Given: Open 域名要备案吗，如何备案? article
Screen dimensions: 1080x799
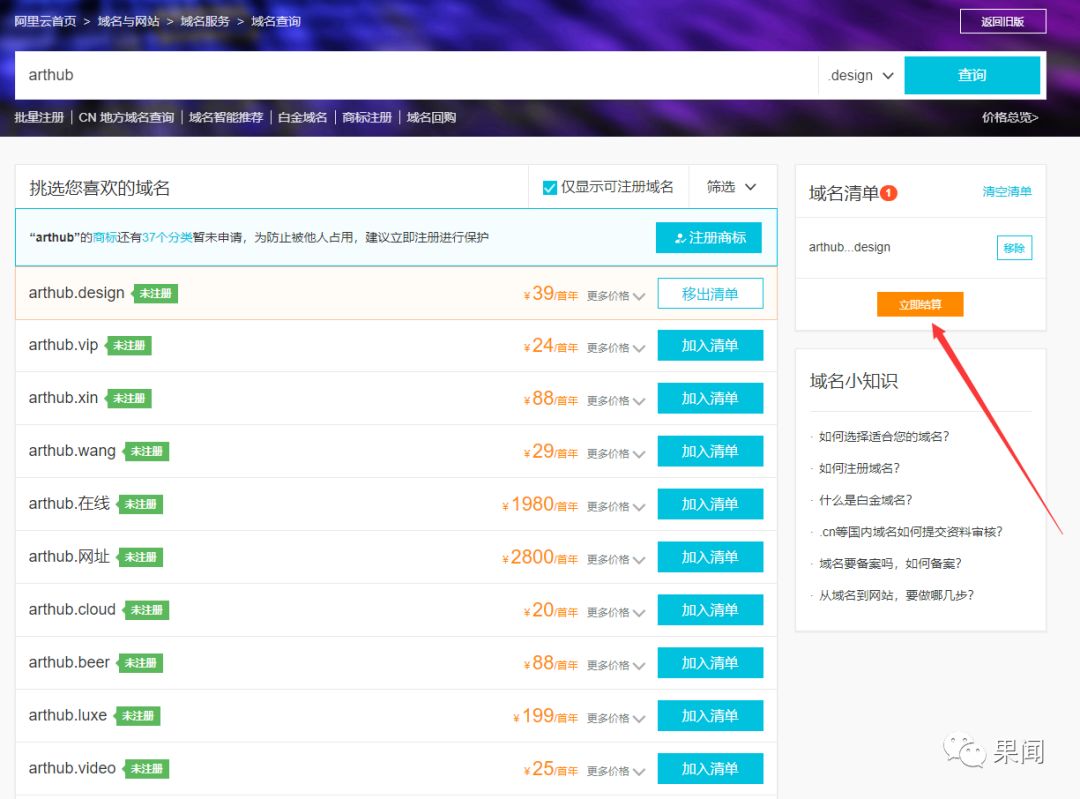Looking at the screenshot, I should [890, 563].
